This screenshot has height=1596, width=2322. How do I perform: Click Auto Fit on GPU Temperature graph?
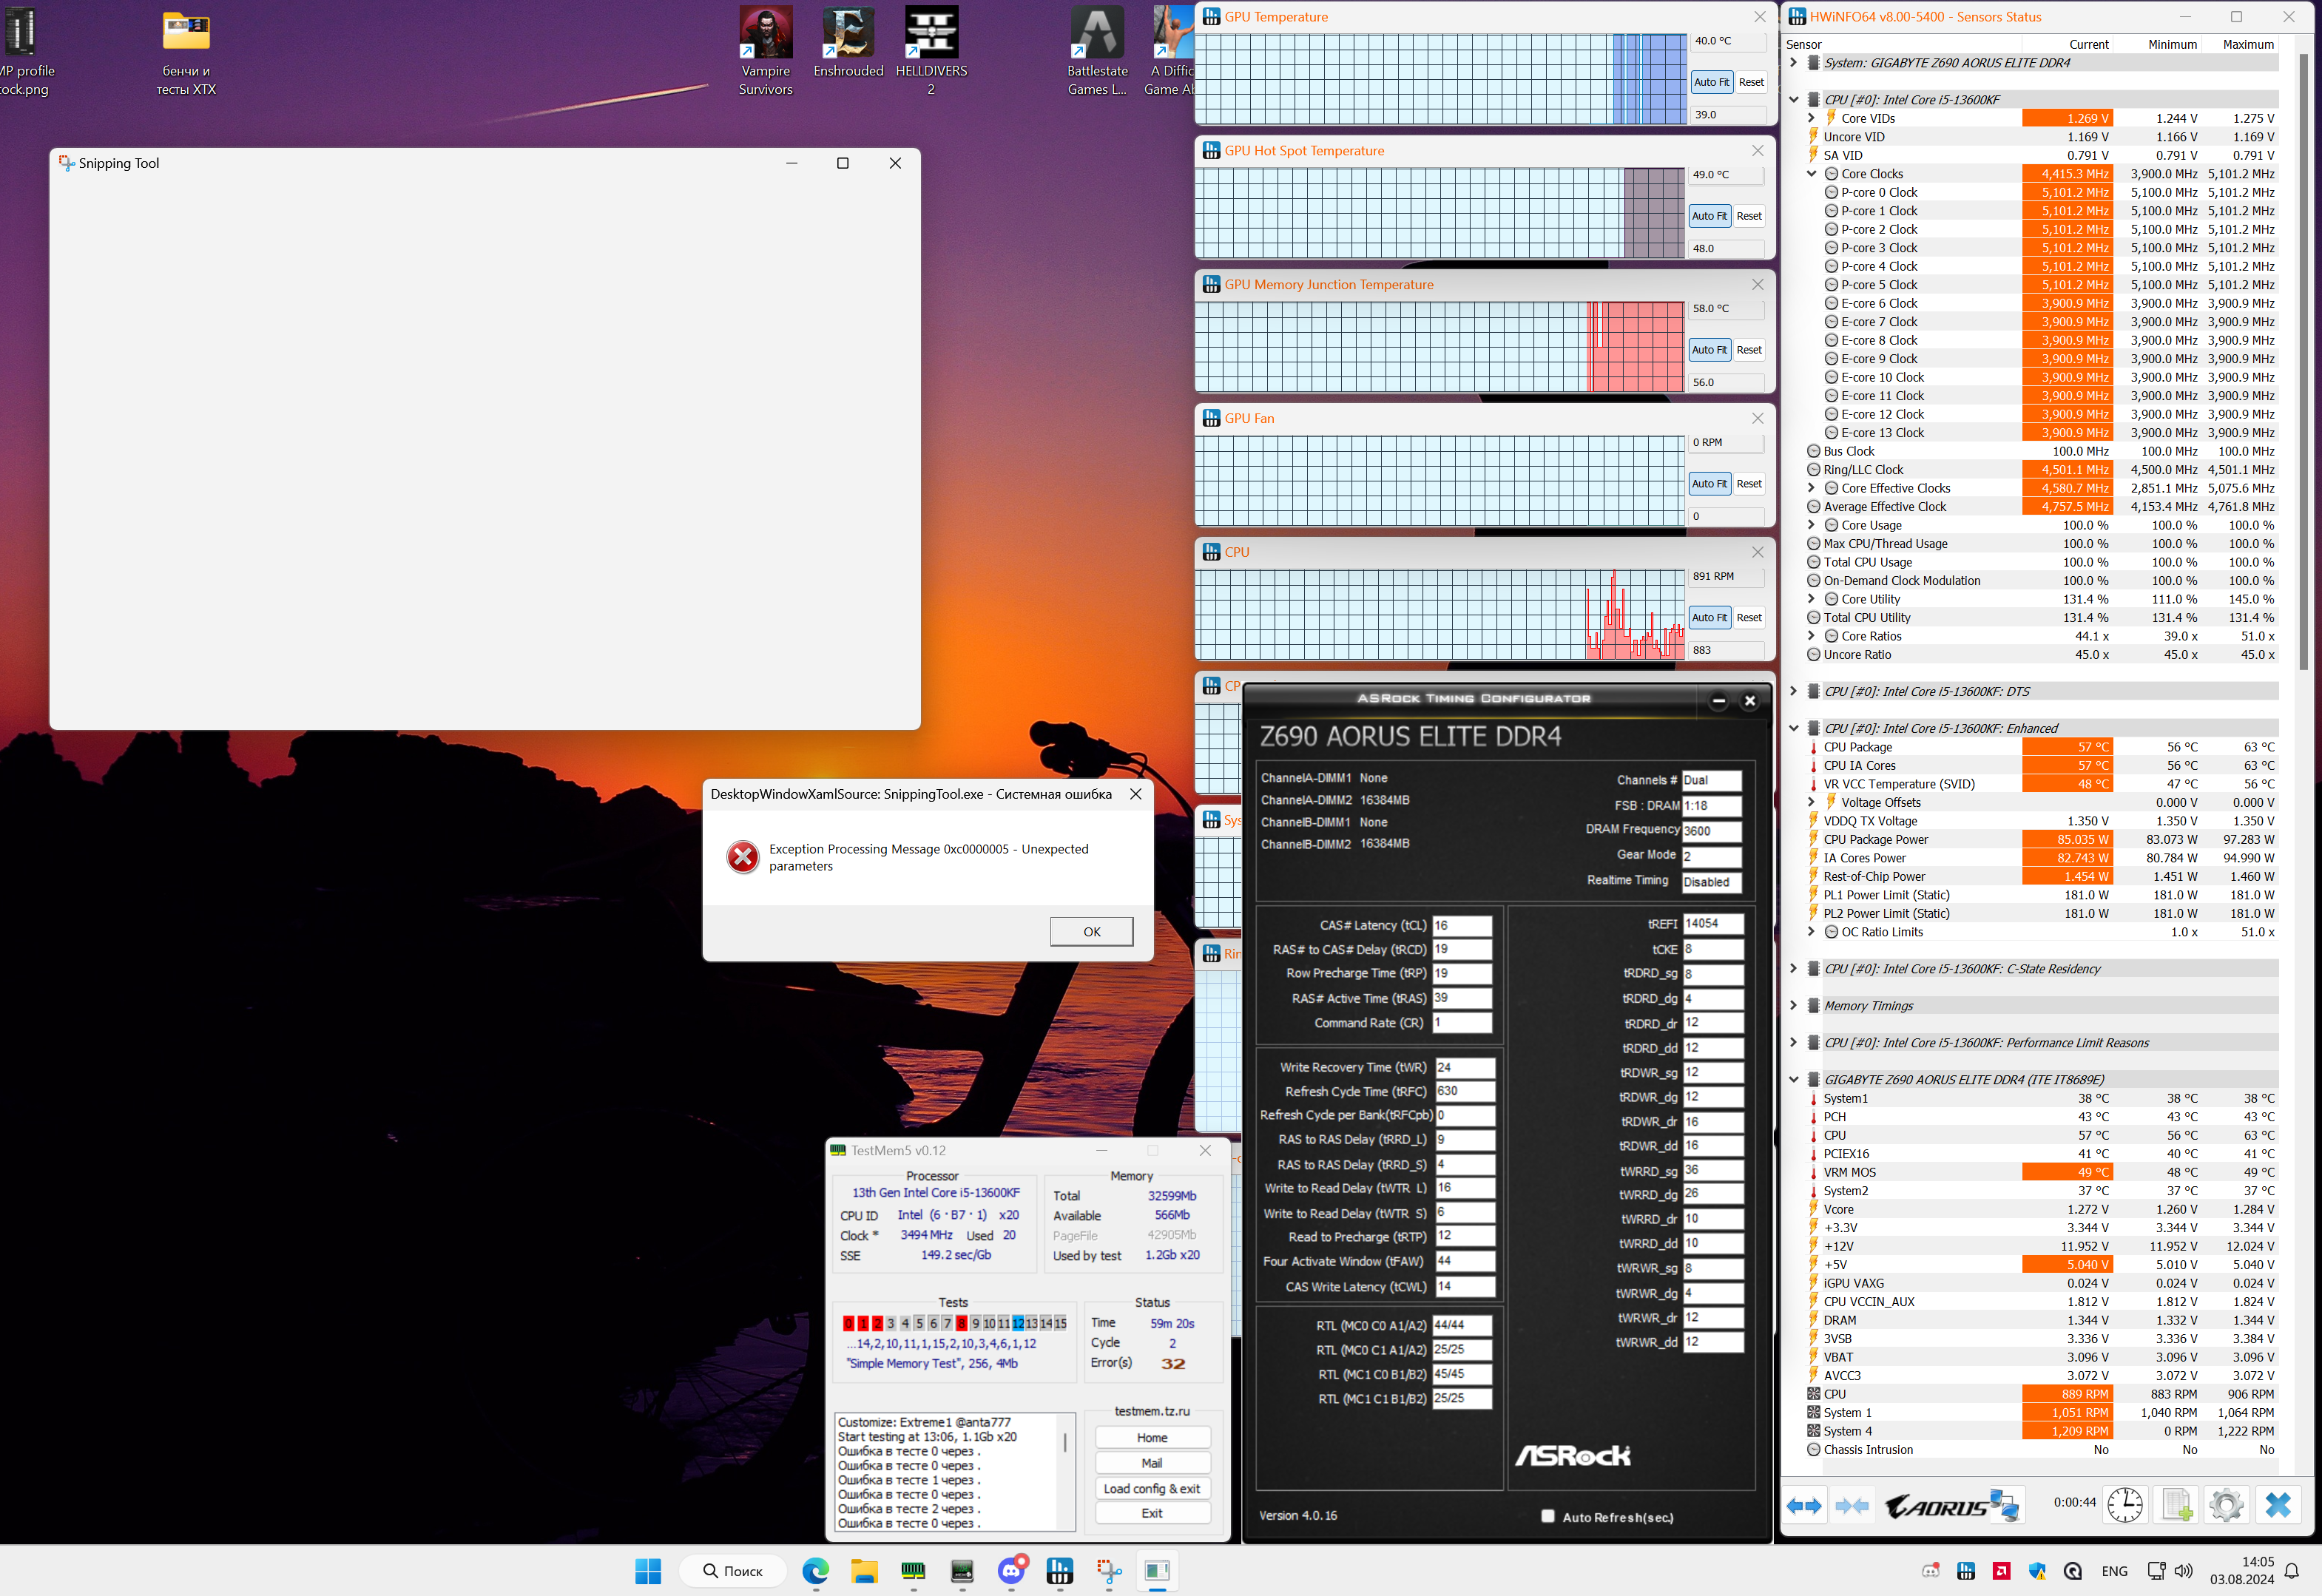[1711, 82]
